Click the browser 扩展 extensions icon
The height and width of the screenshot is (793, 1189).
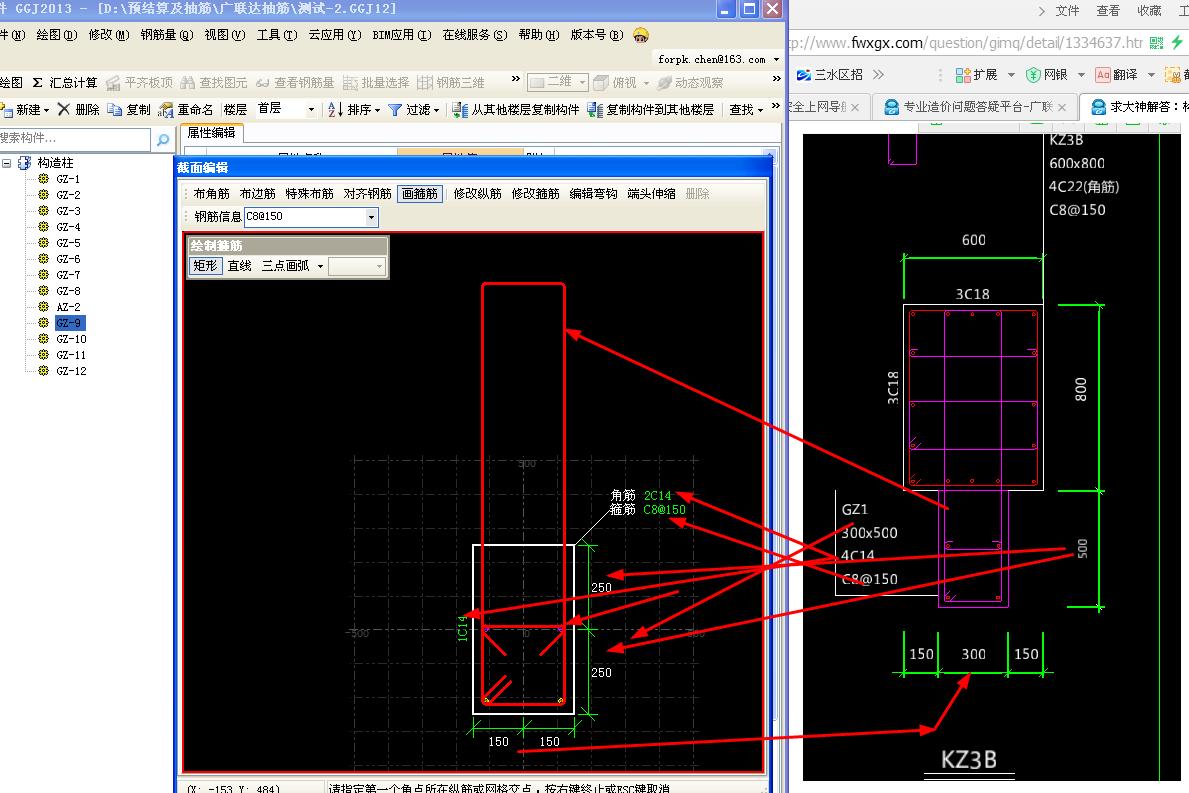[x=963, y=74]
